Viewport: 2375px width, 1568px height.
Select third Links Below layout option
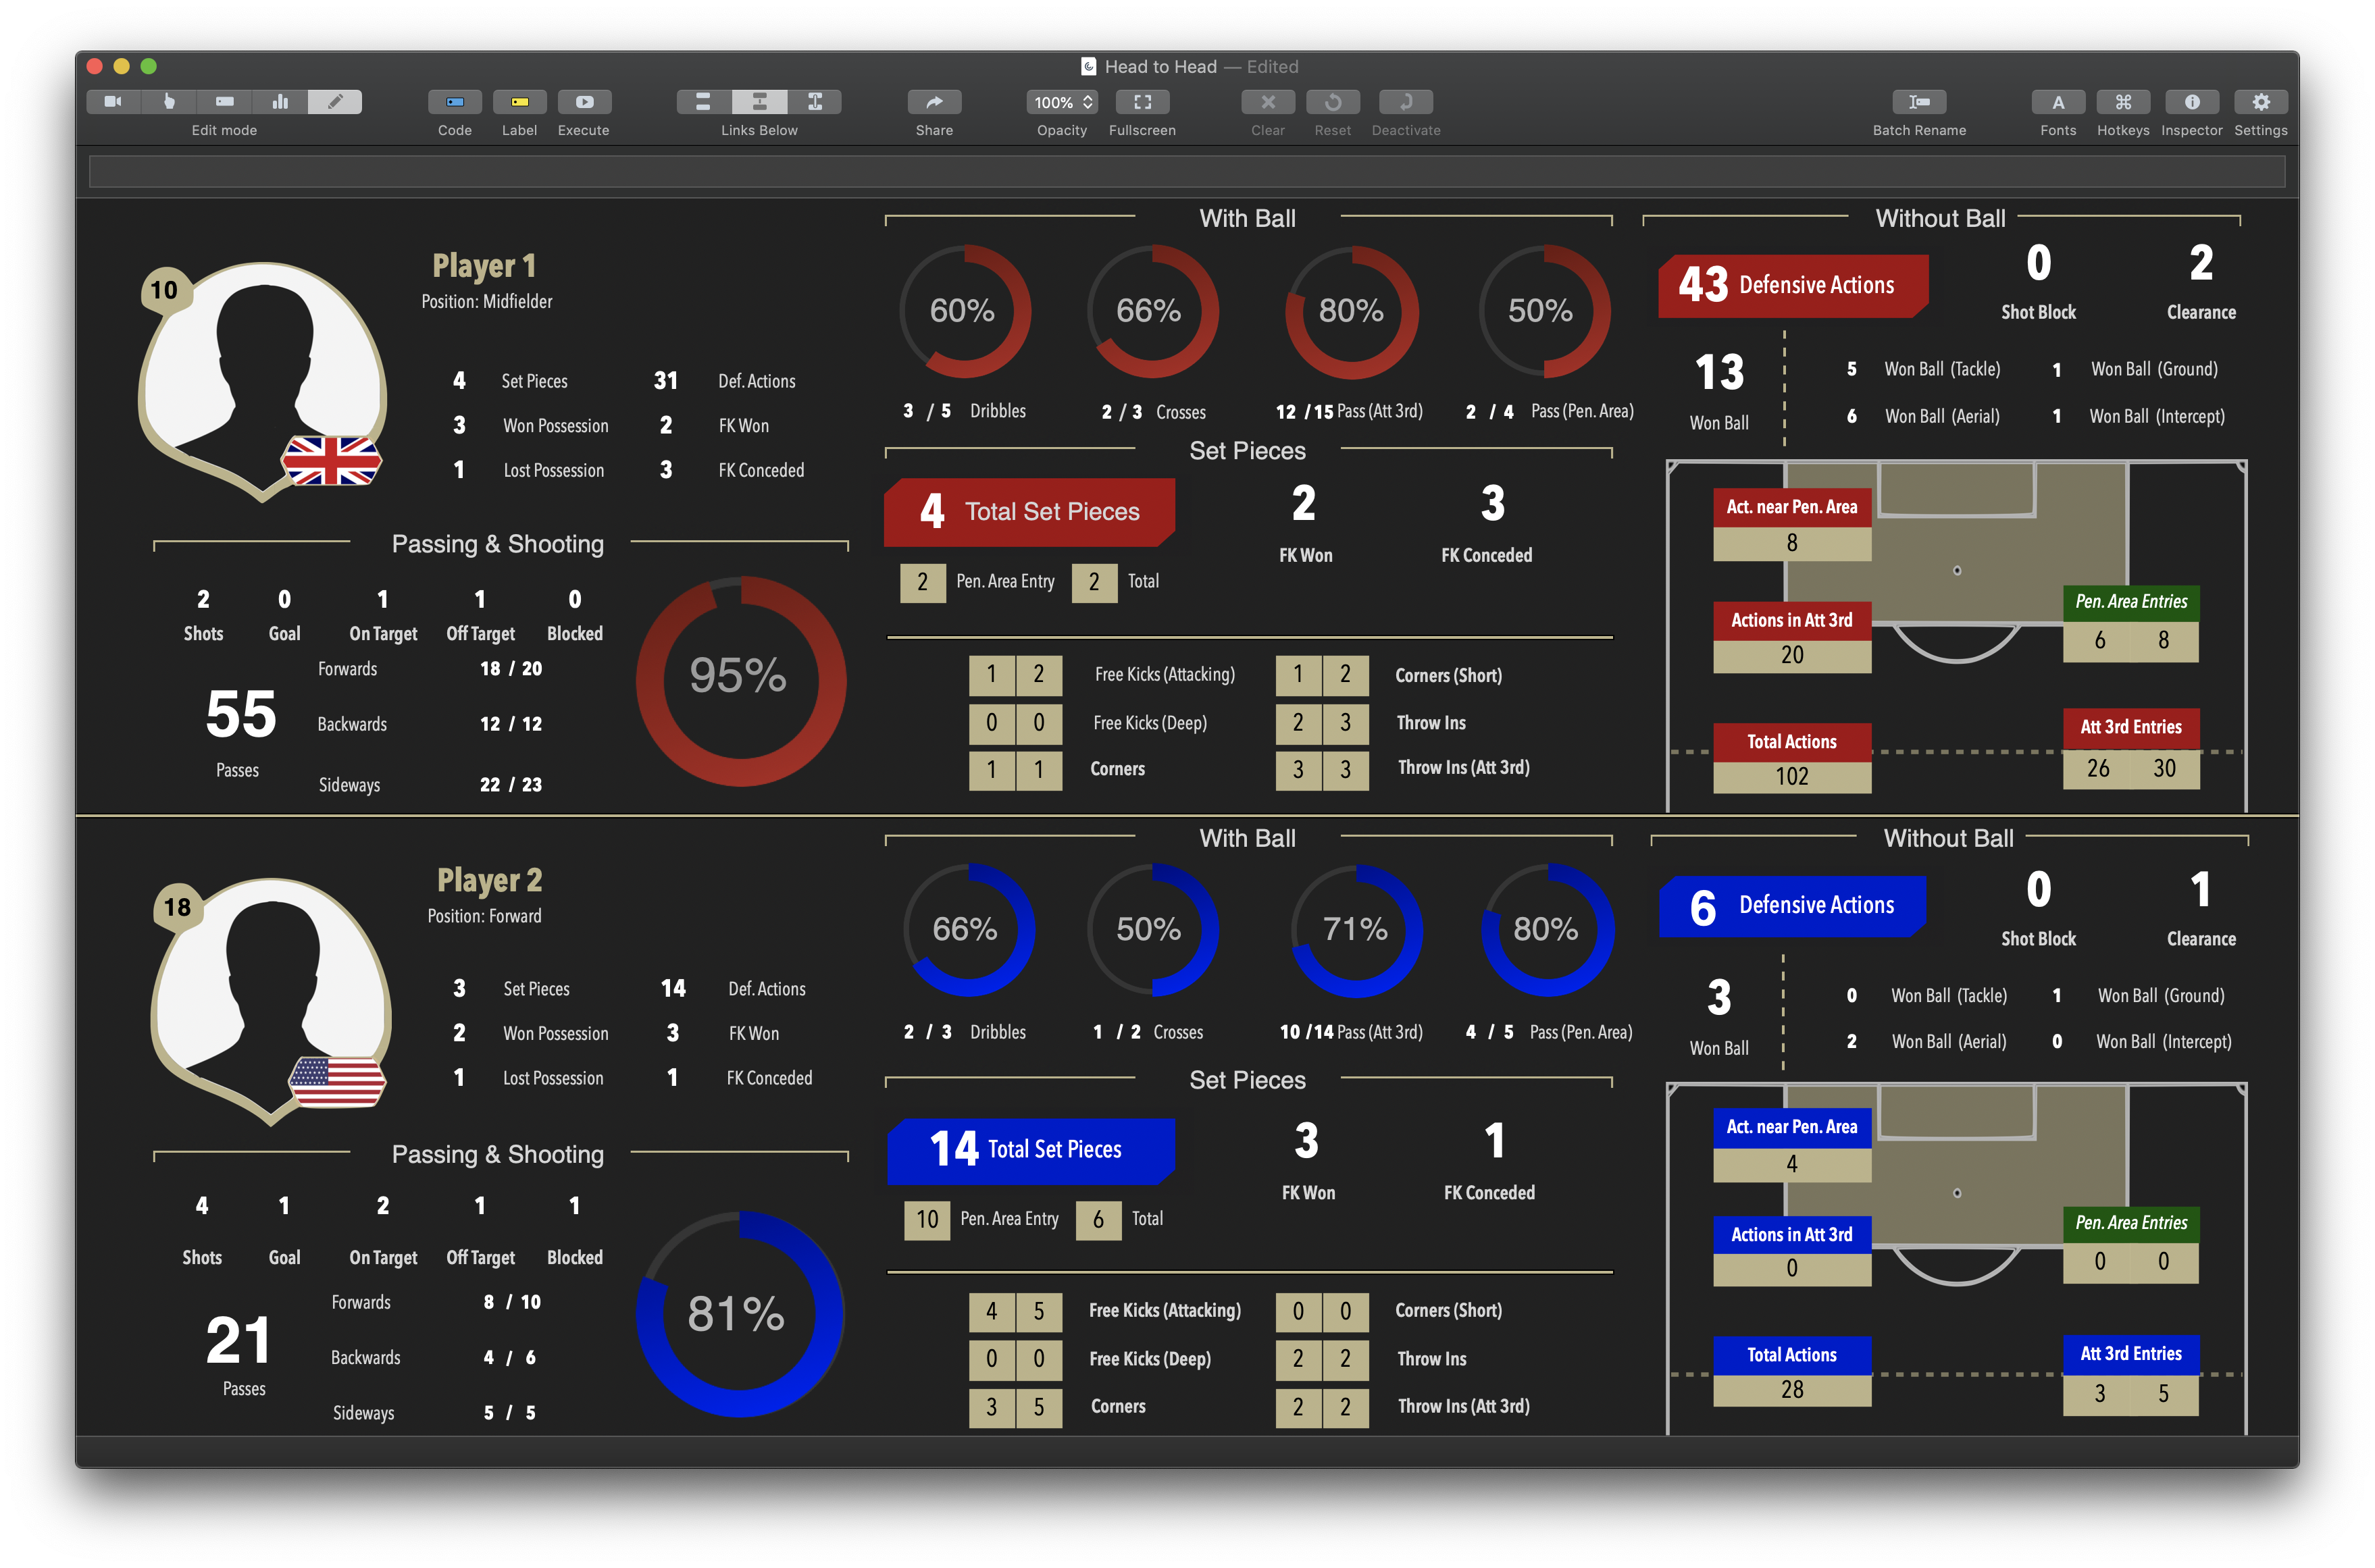pos(815,102)
